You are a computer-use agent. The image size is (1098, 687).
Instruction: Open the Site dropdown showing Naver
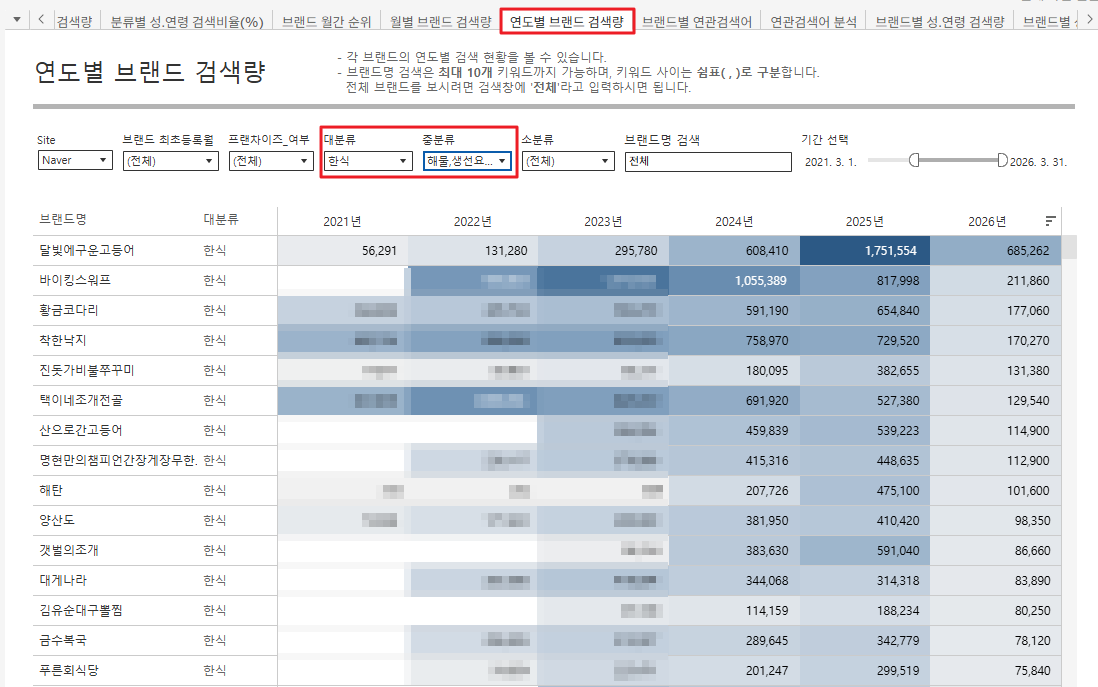pyautogui.click(x=76, y=161)
